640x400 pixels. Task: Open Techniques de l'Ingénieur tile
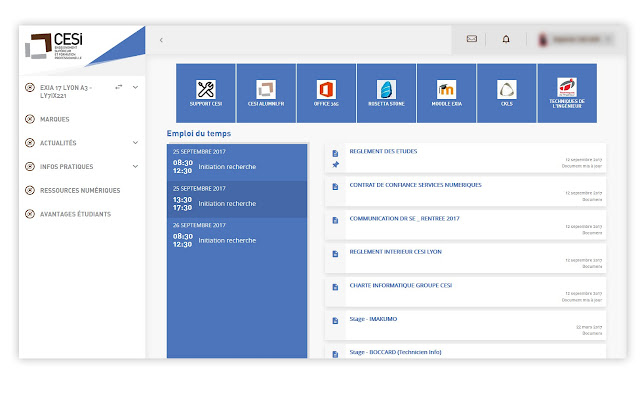566,93
